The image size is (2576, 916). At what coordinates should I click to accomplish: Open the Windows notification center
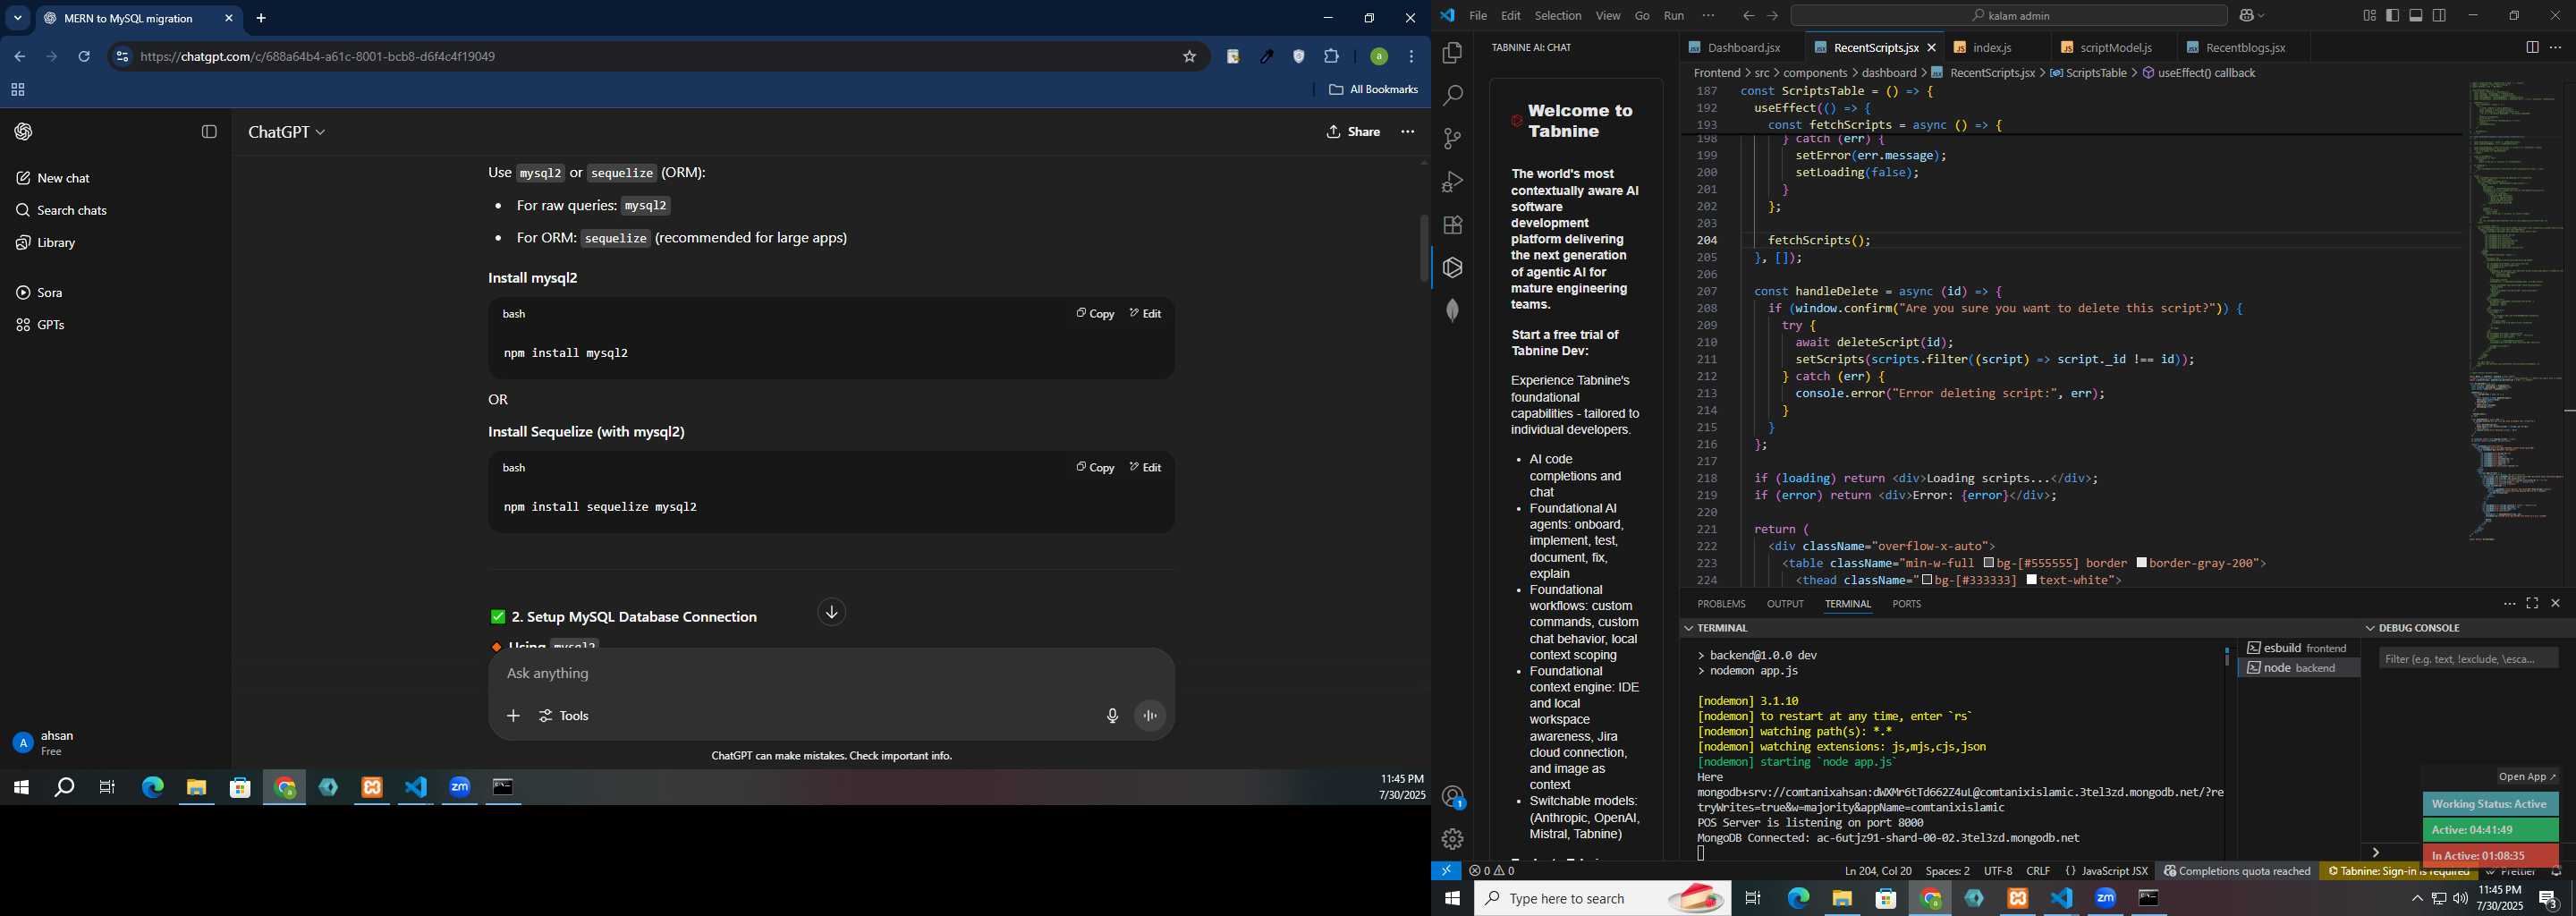(2548, 899)
